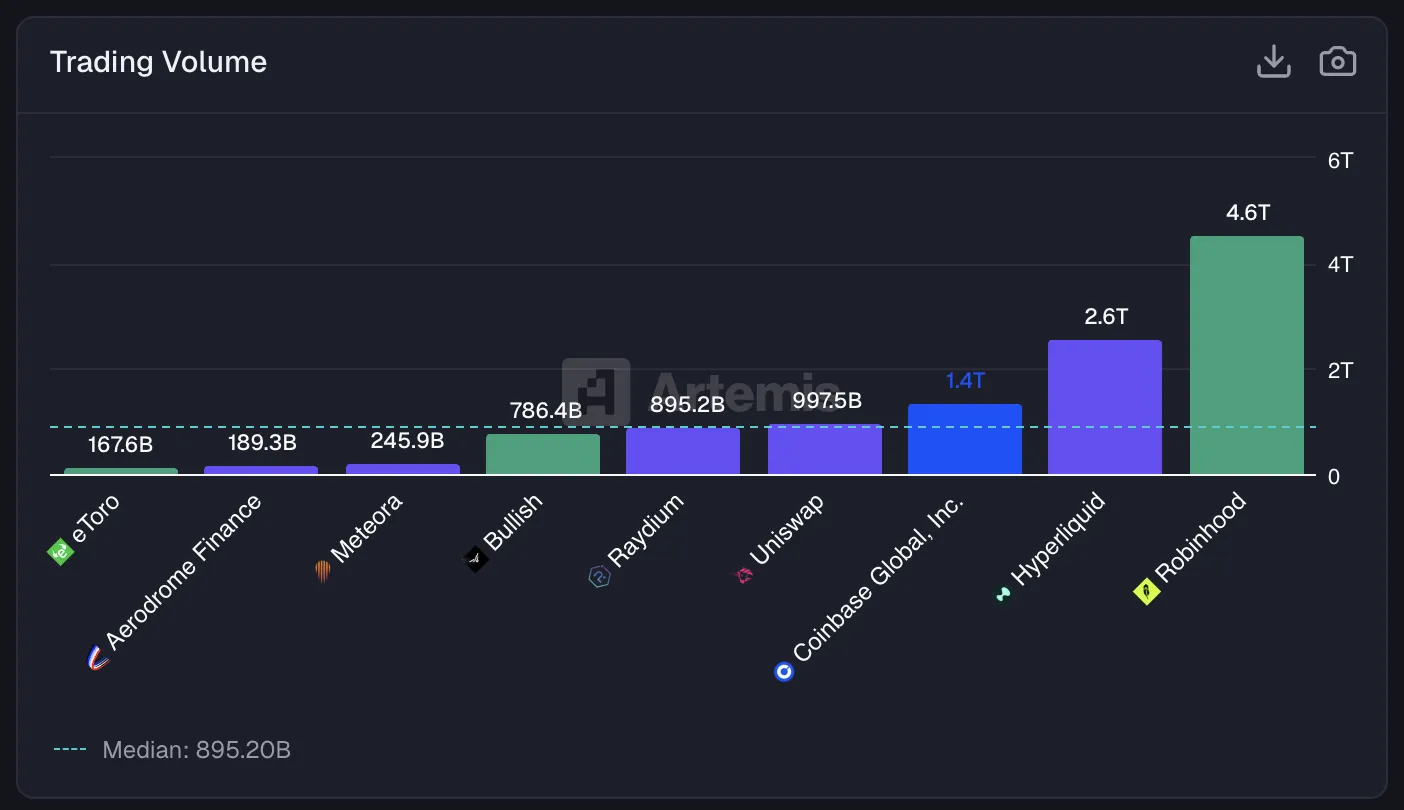The width and height of the screenshot is (1404, 810).
Task: Click the Median: 895.20B legend entry
Action: [x=172, y=749]
